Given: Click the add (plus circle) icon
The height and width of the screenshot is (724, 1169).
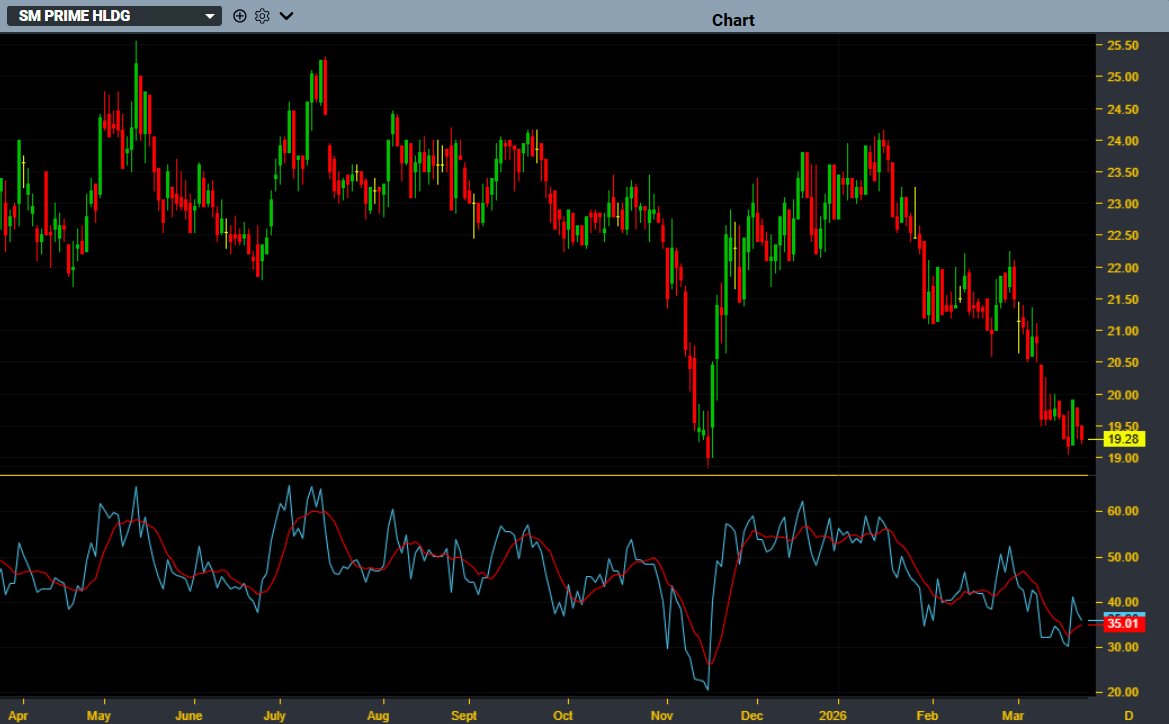Looking at the screenshot, I should [239, 16].
